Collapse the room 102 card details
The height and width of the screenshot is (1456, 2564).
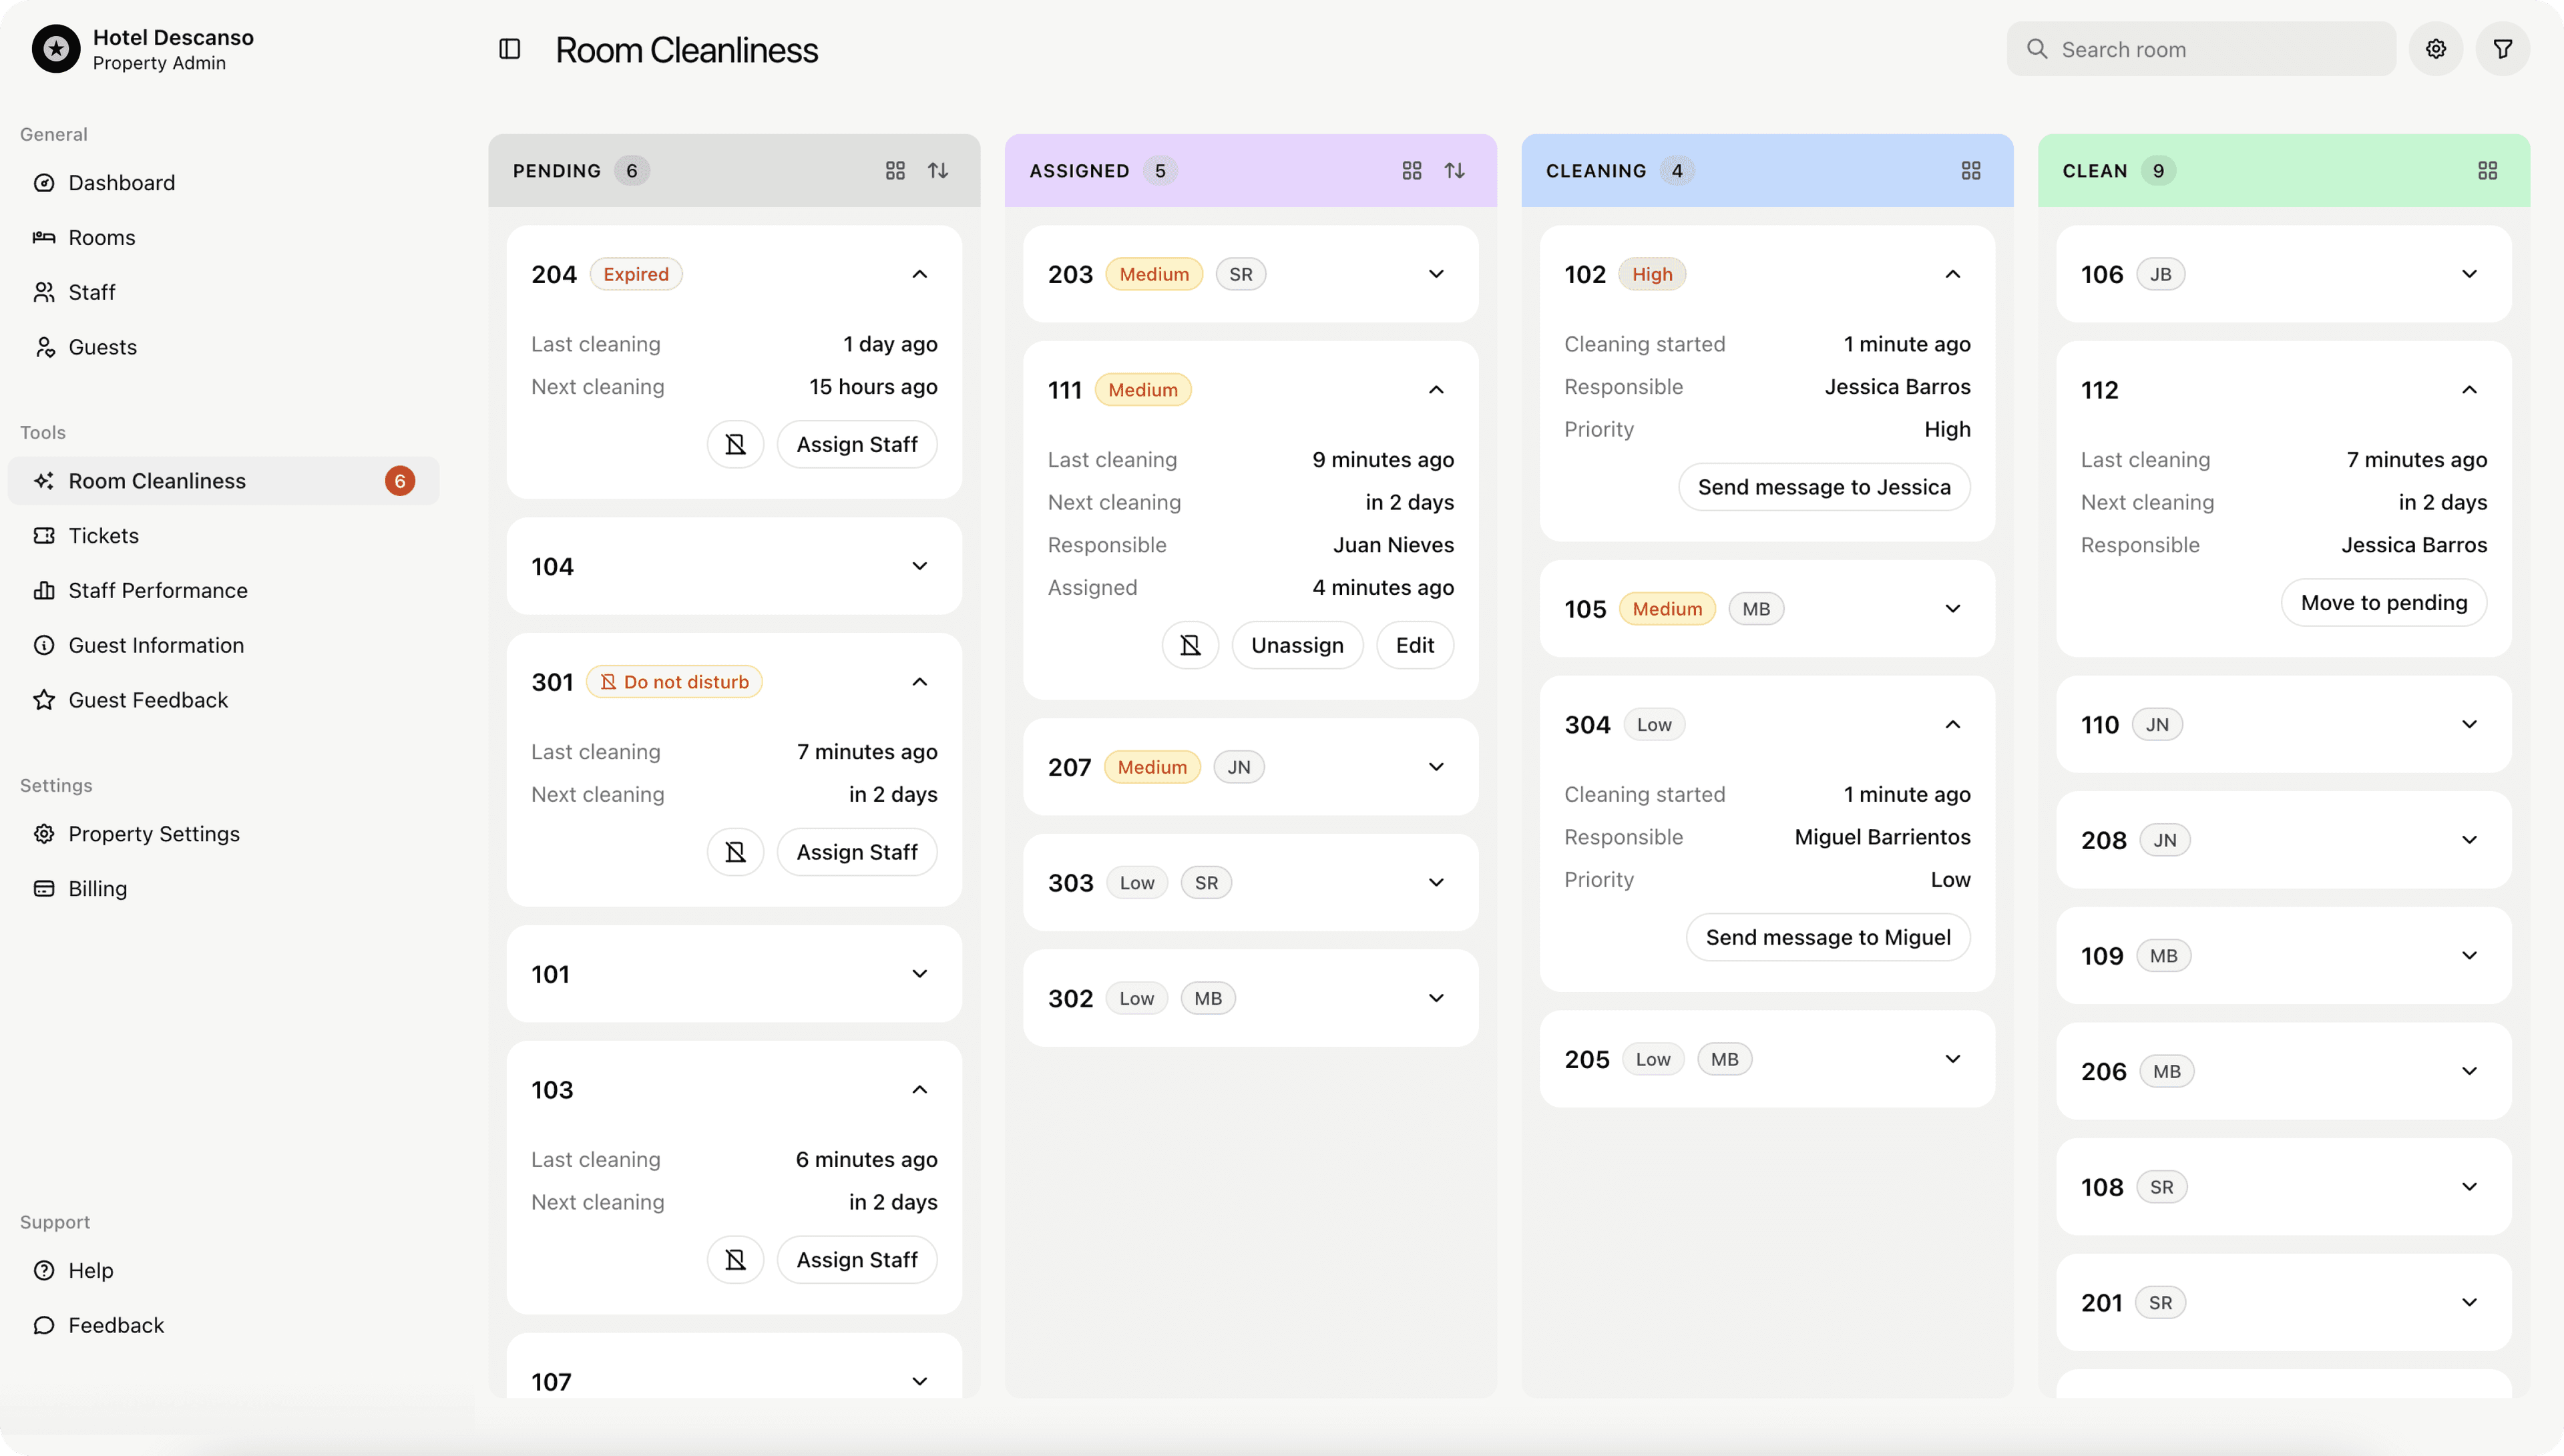(1953, 273)
